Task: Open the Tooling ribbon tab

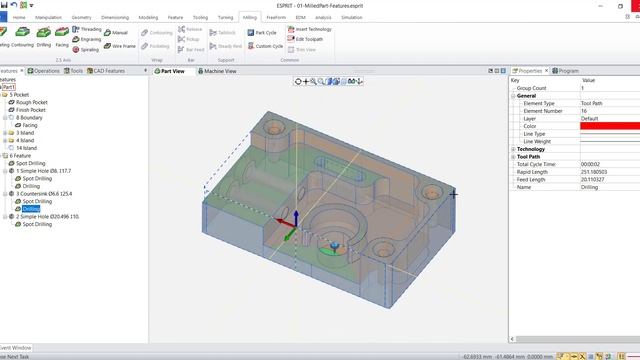Action: coord(200,18)
